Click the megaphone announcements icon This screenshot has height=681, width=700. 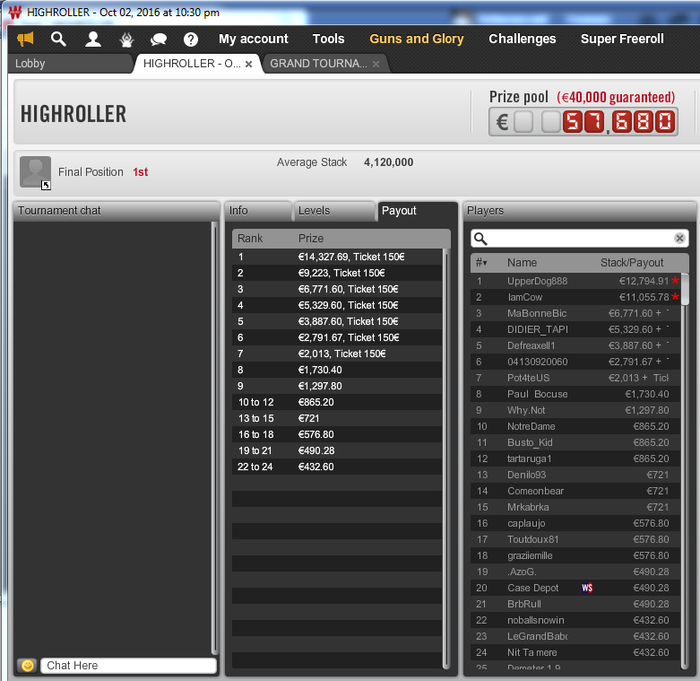click(x=25, y=39)
